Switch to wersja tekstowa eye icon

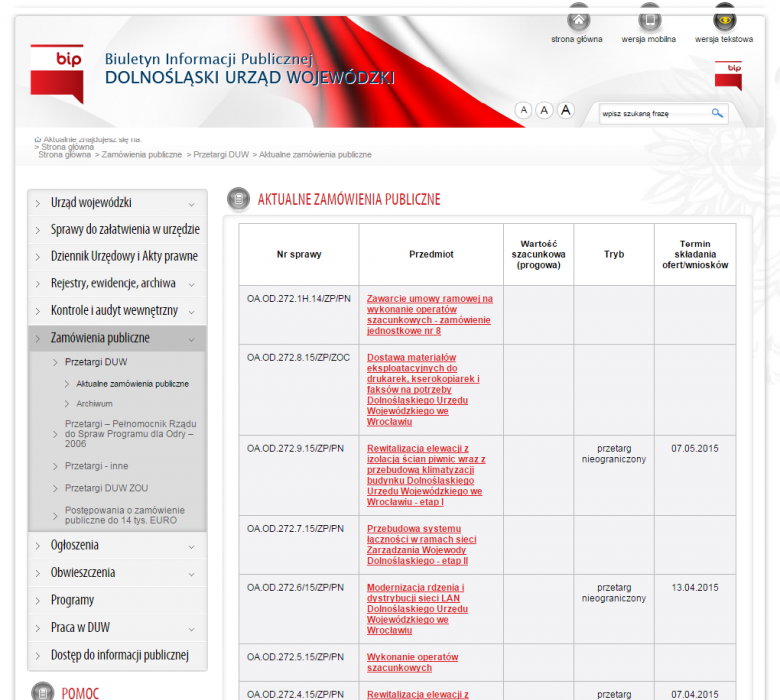[724, 20]
